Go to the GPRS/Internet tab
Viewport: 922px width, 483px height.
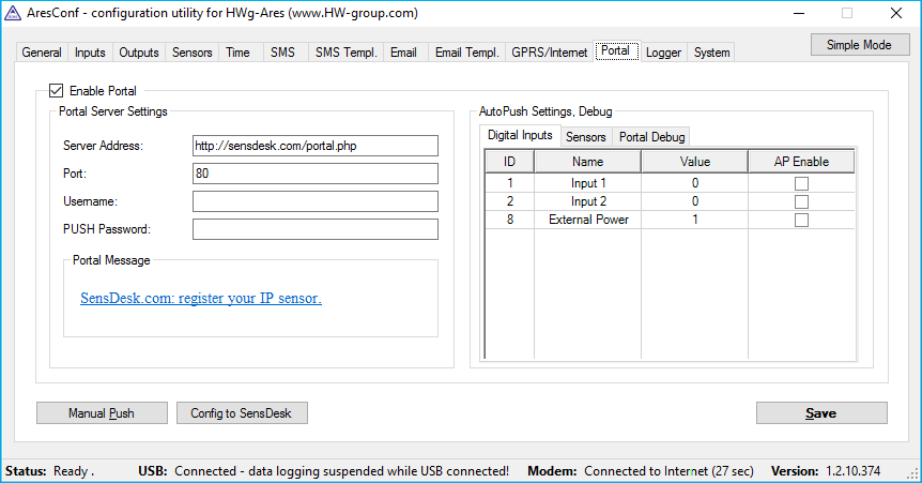point(549,53)
